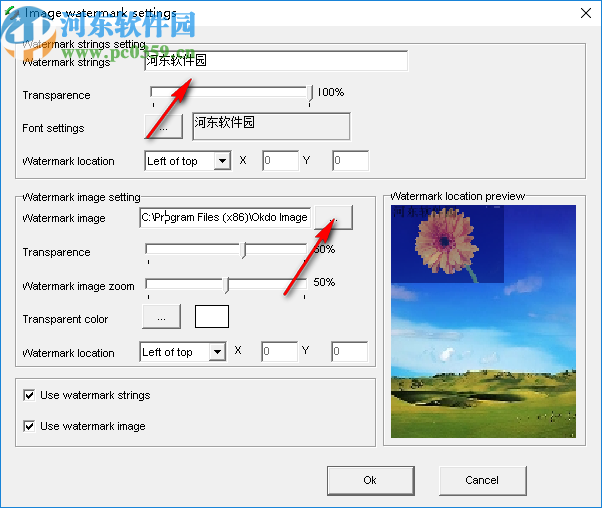Click the font preview box
Image resolution: width=602 pixels, height=508 pixels.
click(x=271, y=126)
